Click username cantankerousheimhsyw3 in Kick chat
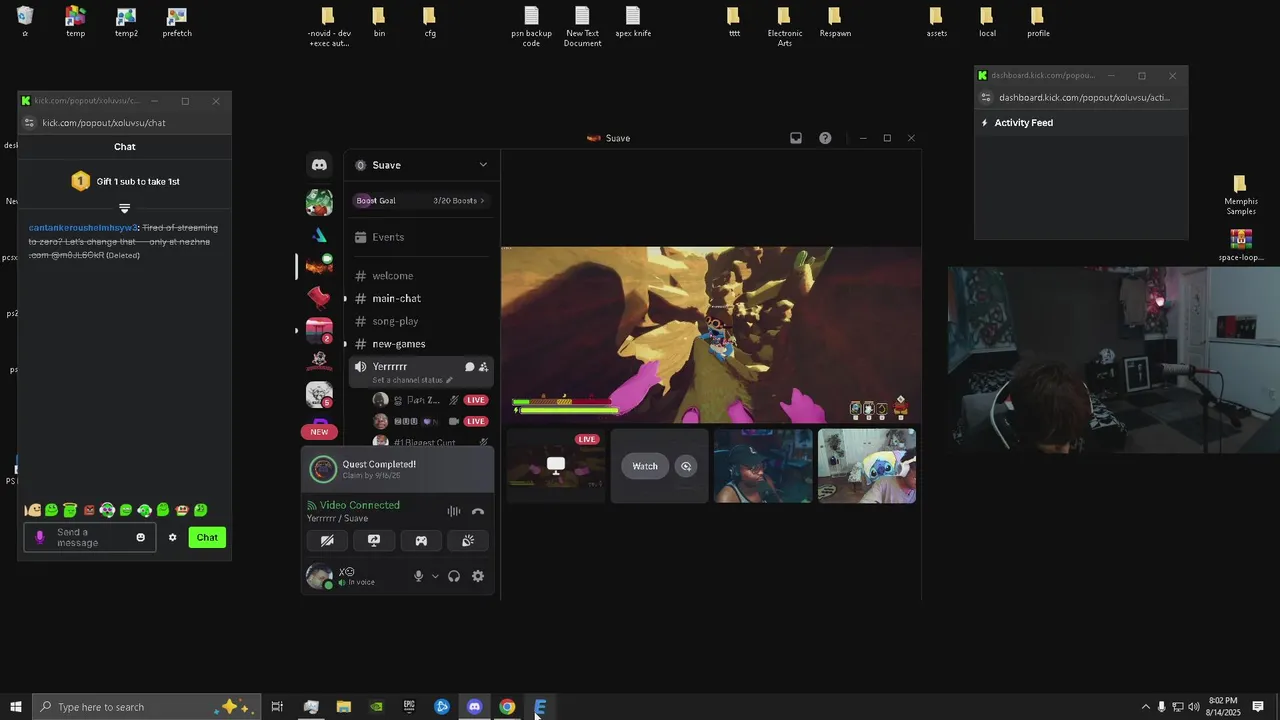Image resolution: width=1280 pixels, height=720 pixels. point(83,228)
